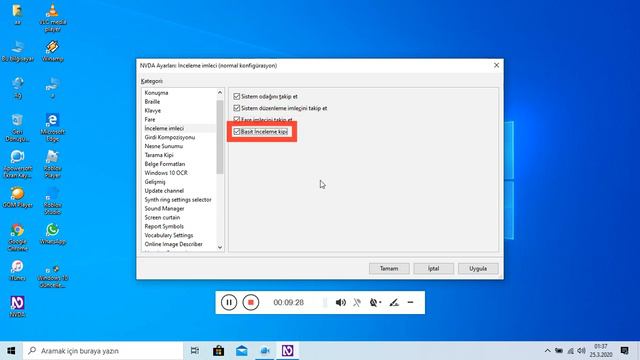Open the Windows 10 güncelle desktop shortcut
The height and width of the screenshot is (360, 640).
53,276
